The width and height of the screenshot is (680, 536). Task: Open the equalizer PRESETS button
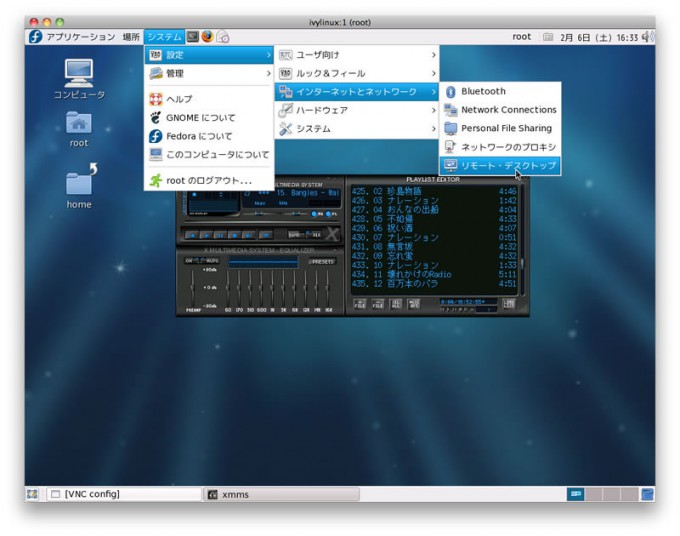[x=322, y=261]
